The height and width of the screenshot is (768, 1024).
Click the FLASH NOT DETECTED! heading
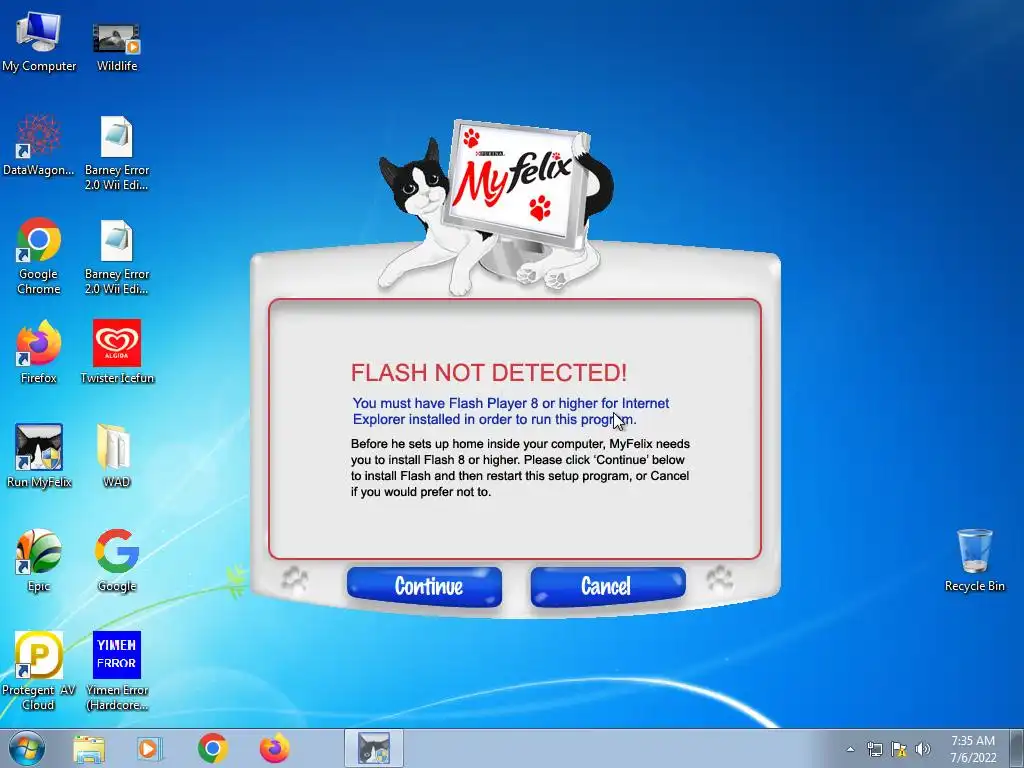(x=488, y=373)
